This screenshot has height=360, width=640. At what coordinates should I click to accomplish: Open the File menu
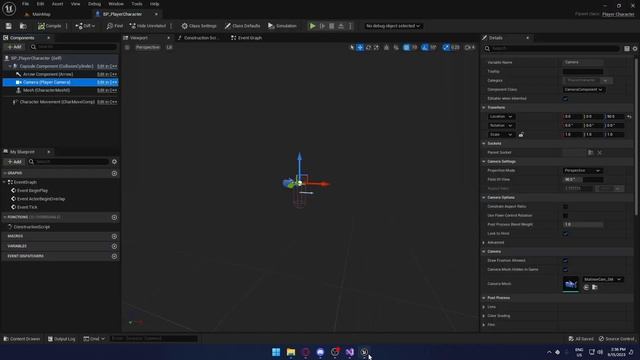tap(25, 4)
